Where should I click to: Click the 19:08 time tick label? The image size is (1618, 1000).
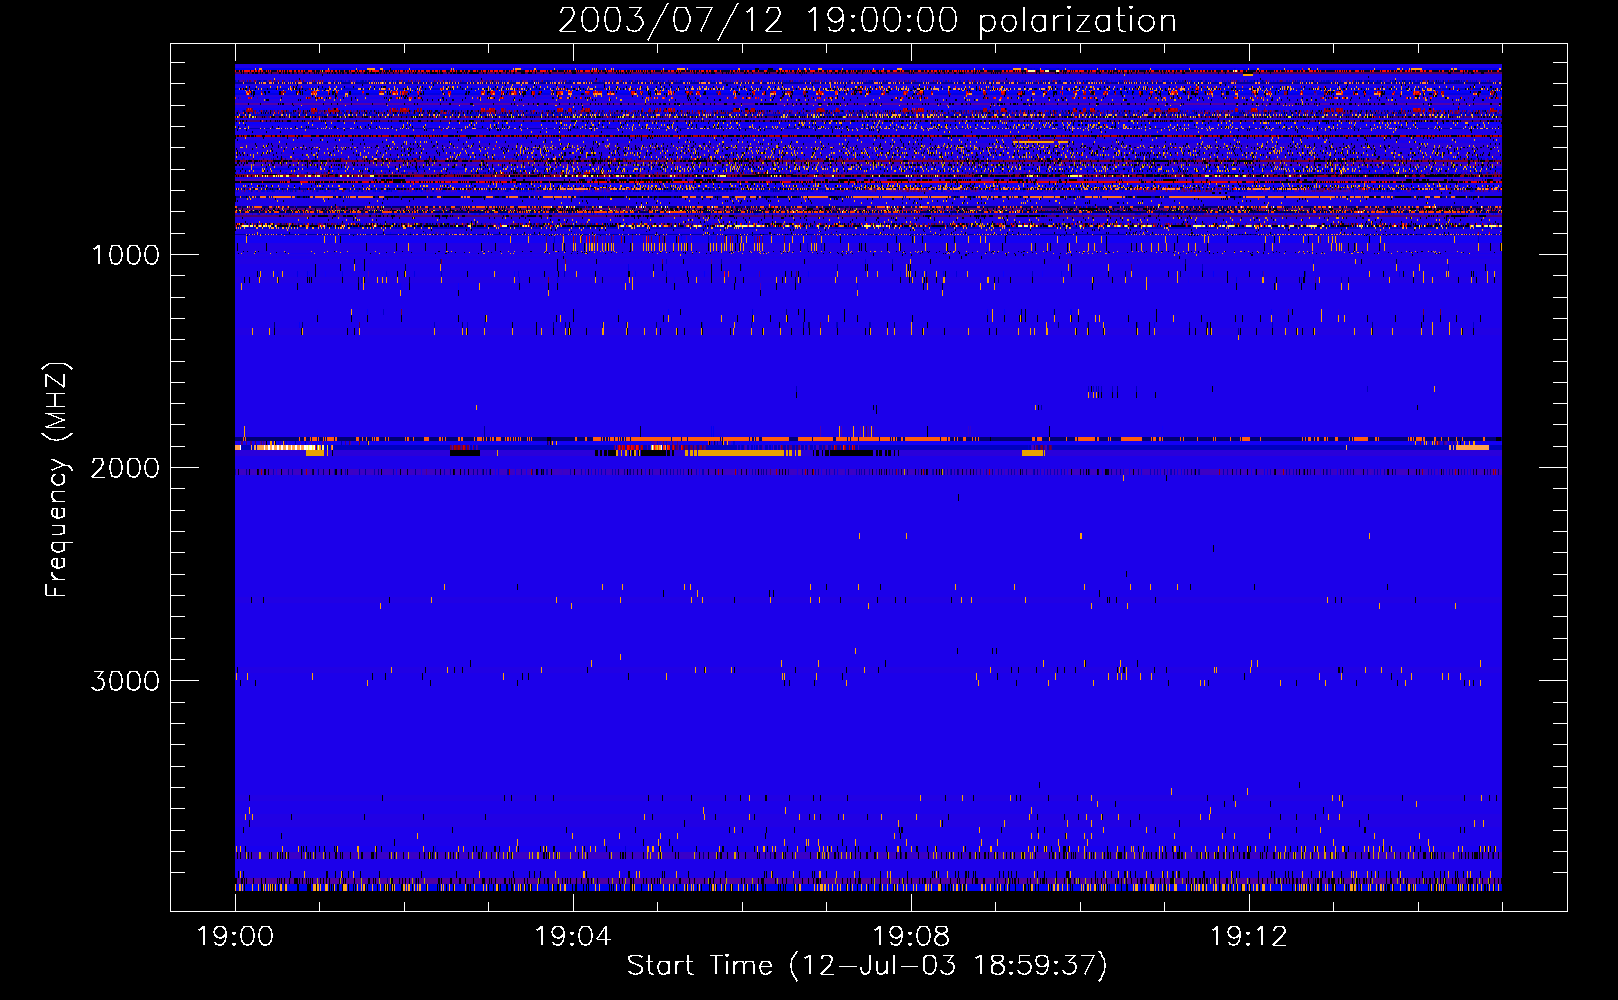(911, 937)
